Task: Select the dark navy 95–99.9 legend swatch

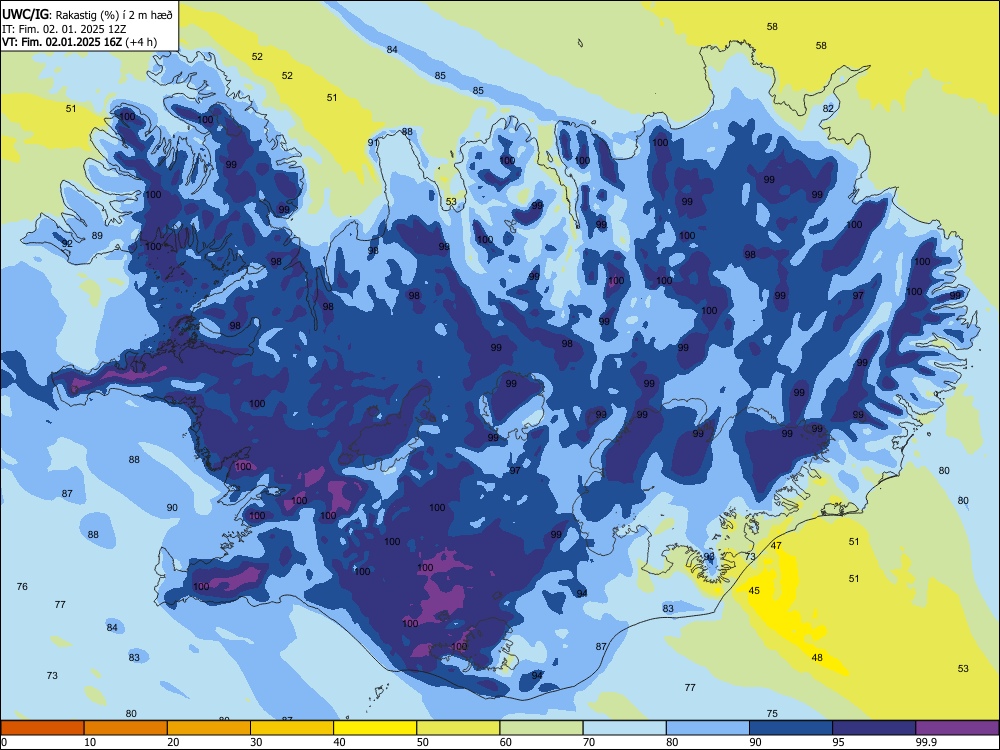Action: point(874,728)
